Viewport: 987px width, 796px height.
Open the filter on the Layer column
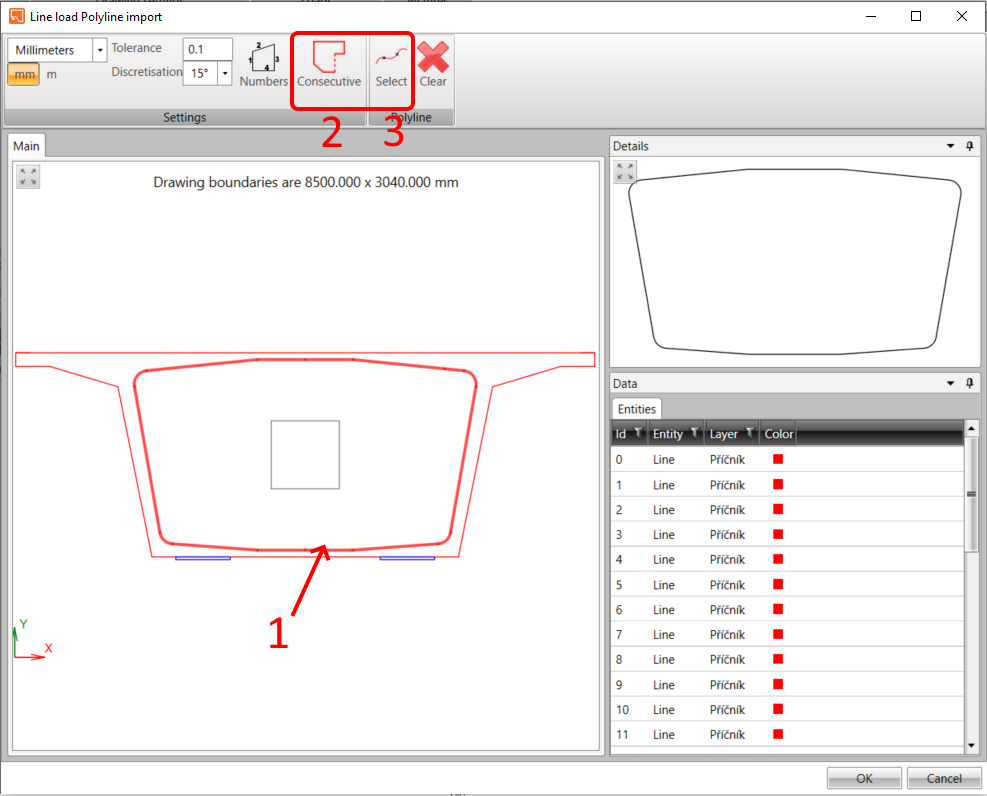[x=748, y=433]
